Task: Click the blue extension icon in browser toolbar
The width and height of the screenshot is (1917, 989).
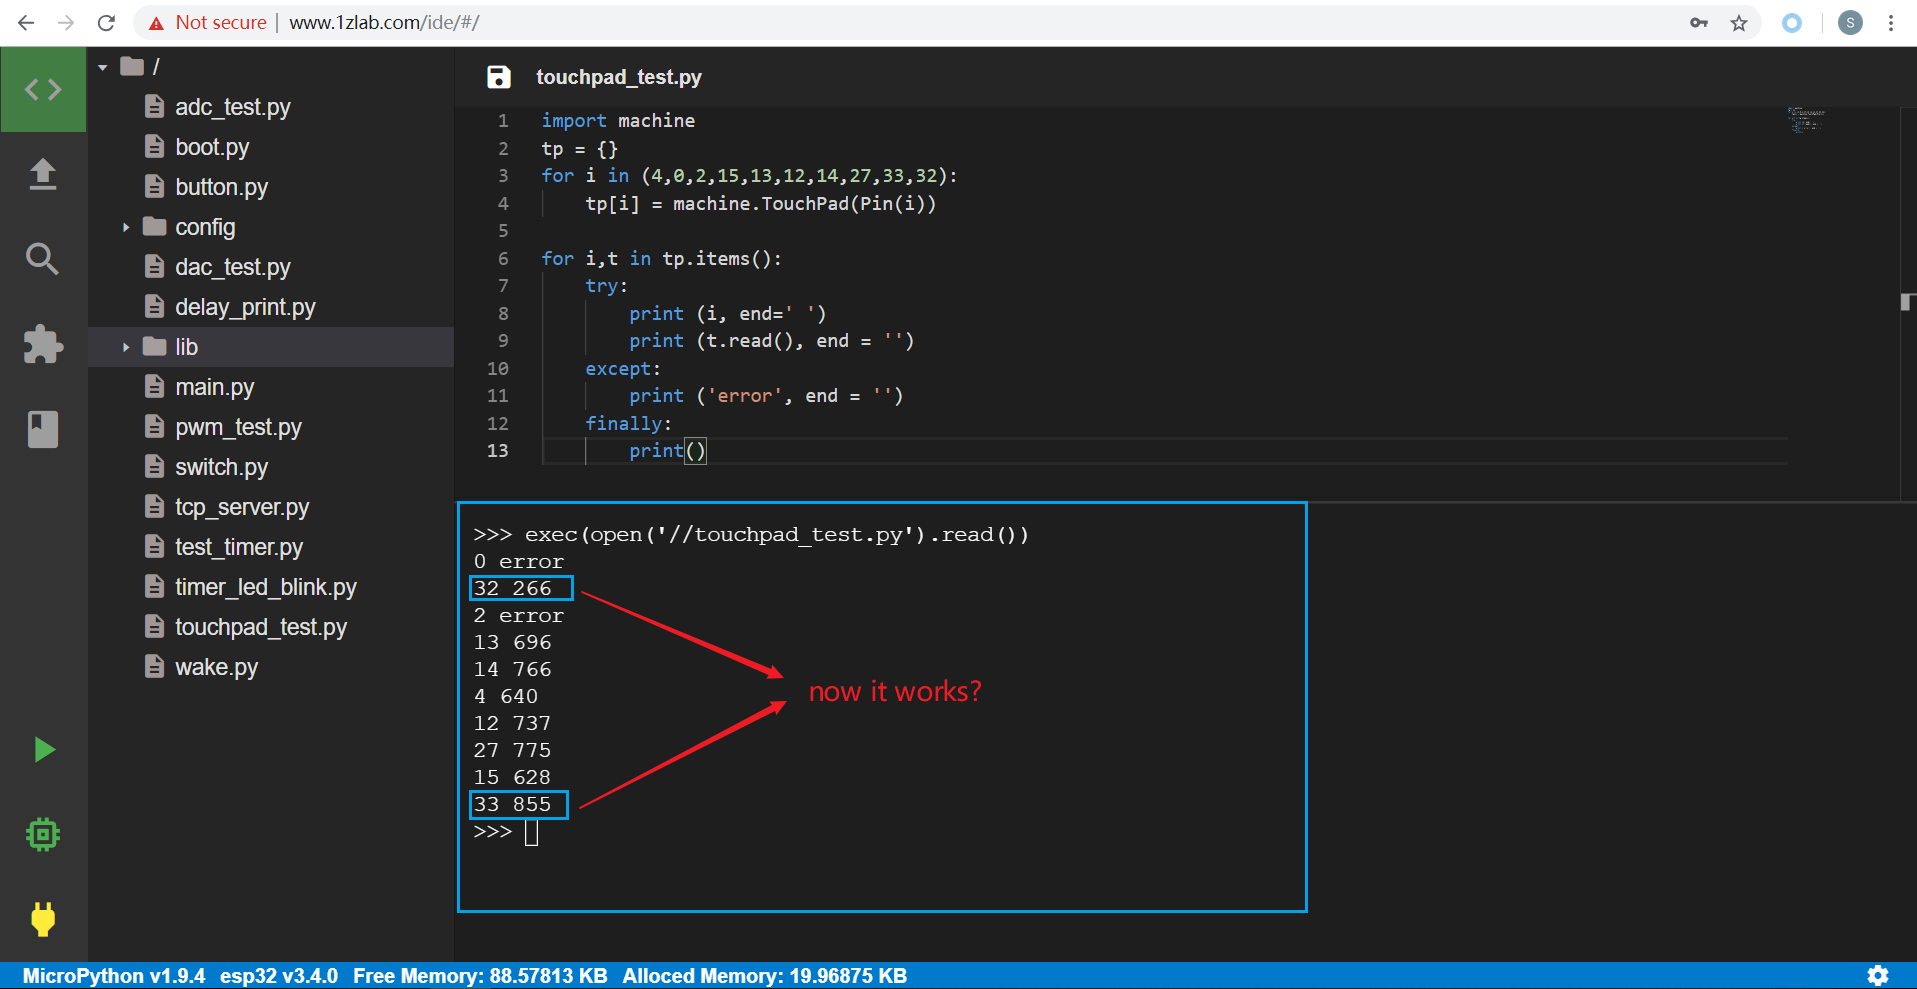Action: [x=1791, y=22]
